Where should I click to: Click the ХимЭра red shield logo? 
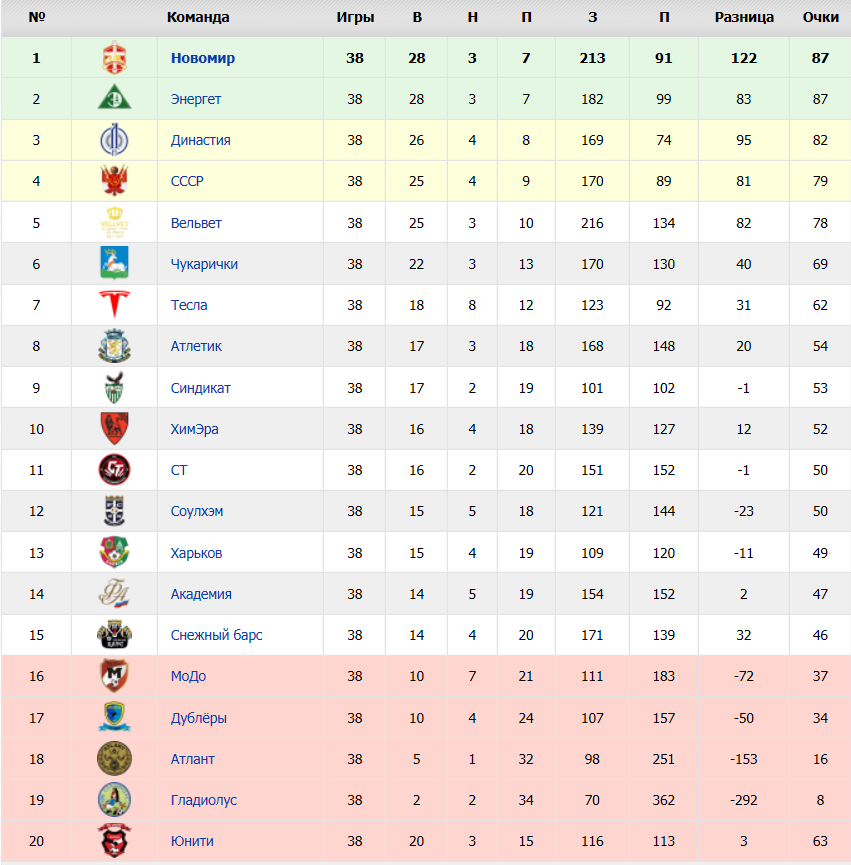(114, 428)
